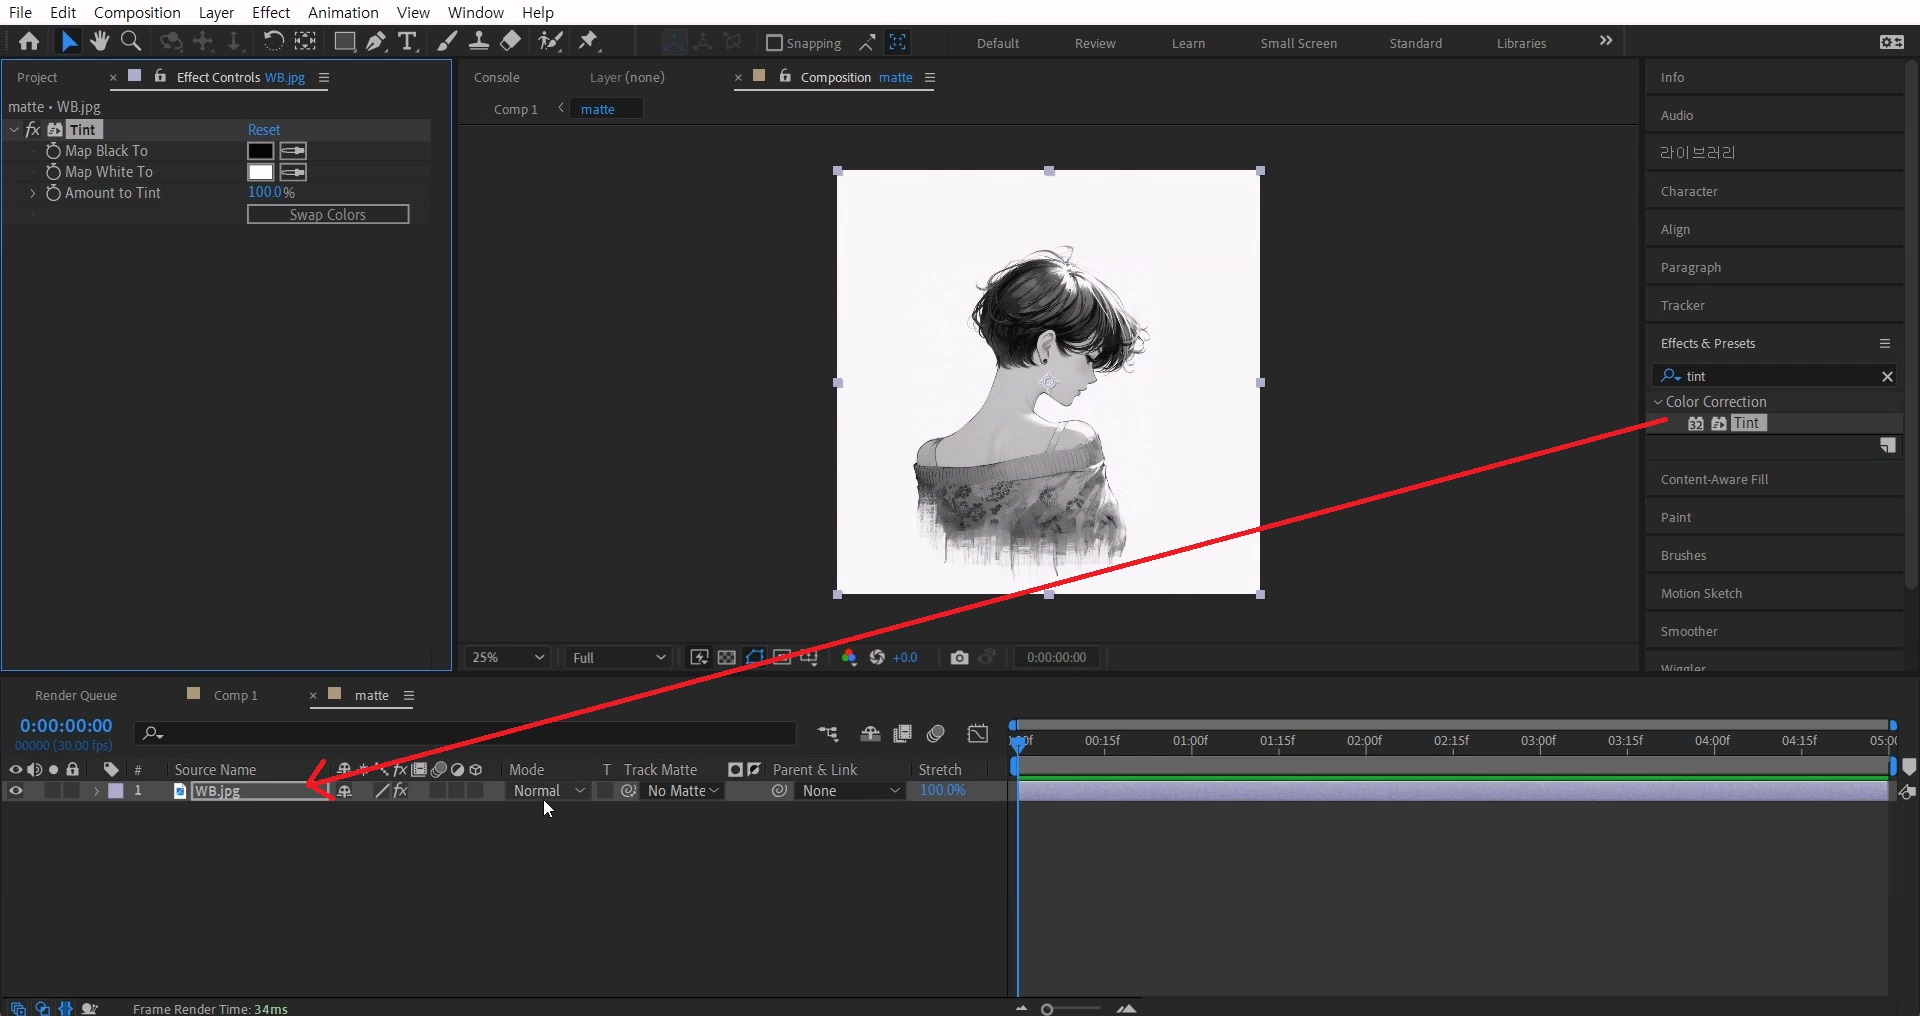Click the timeline zoom slider handle

[1047, 1009]
